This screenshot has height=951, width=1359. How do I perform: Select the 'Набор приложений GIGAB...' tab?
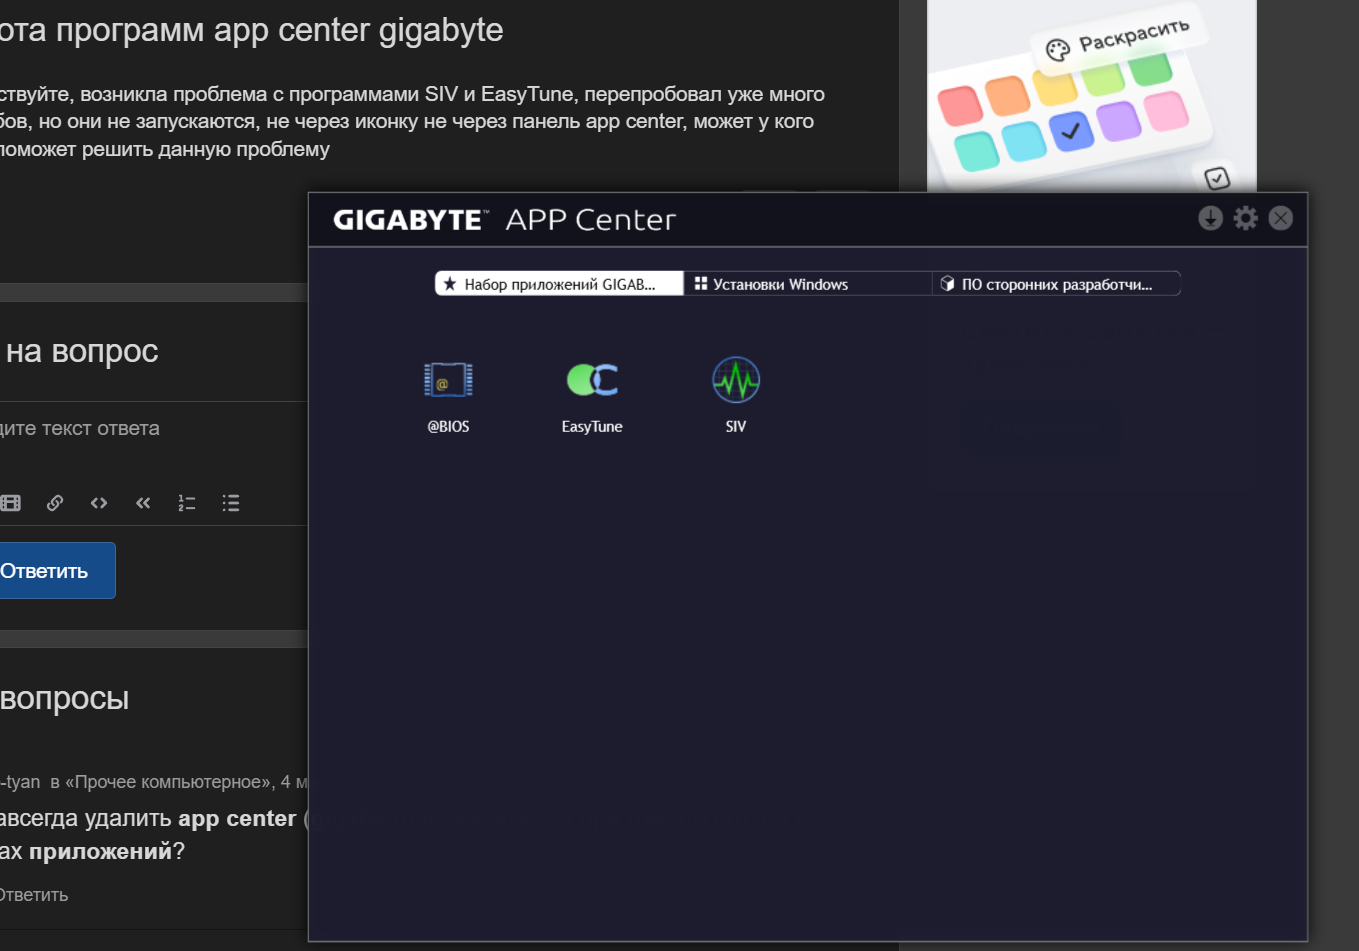click(559, 284)
